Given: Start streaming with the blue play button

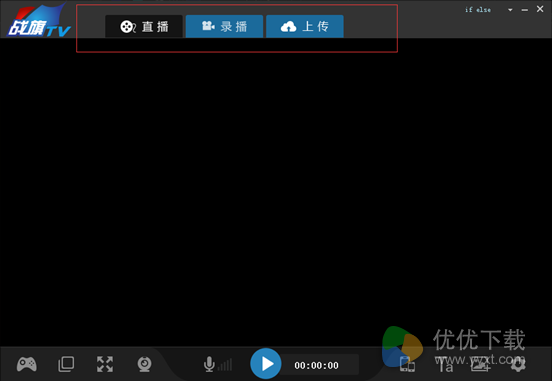Looking at the screenshot, I should pyautogui.click(x=266, y=364).
